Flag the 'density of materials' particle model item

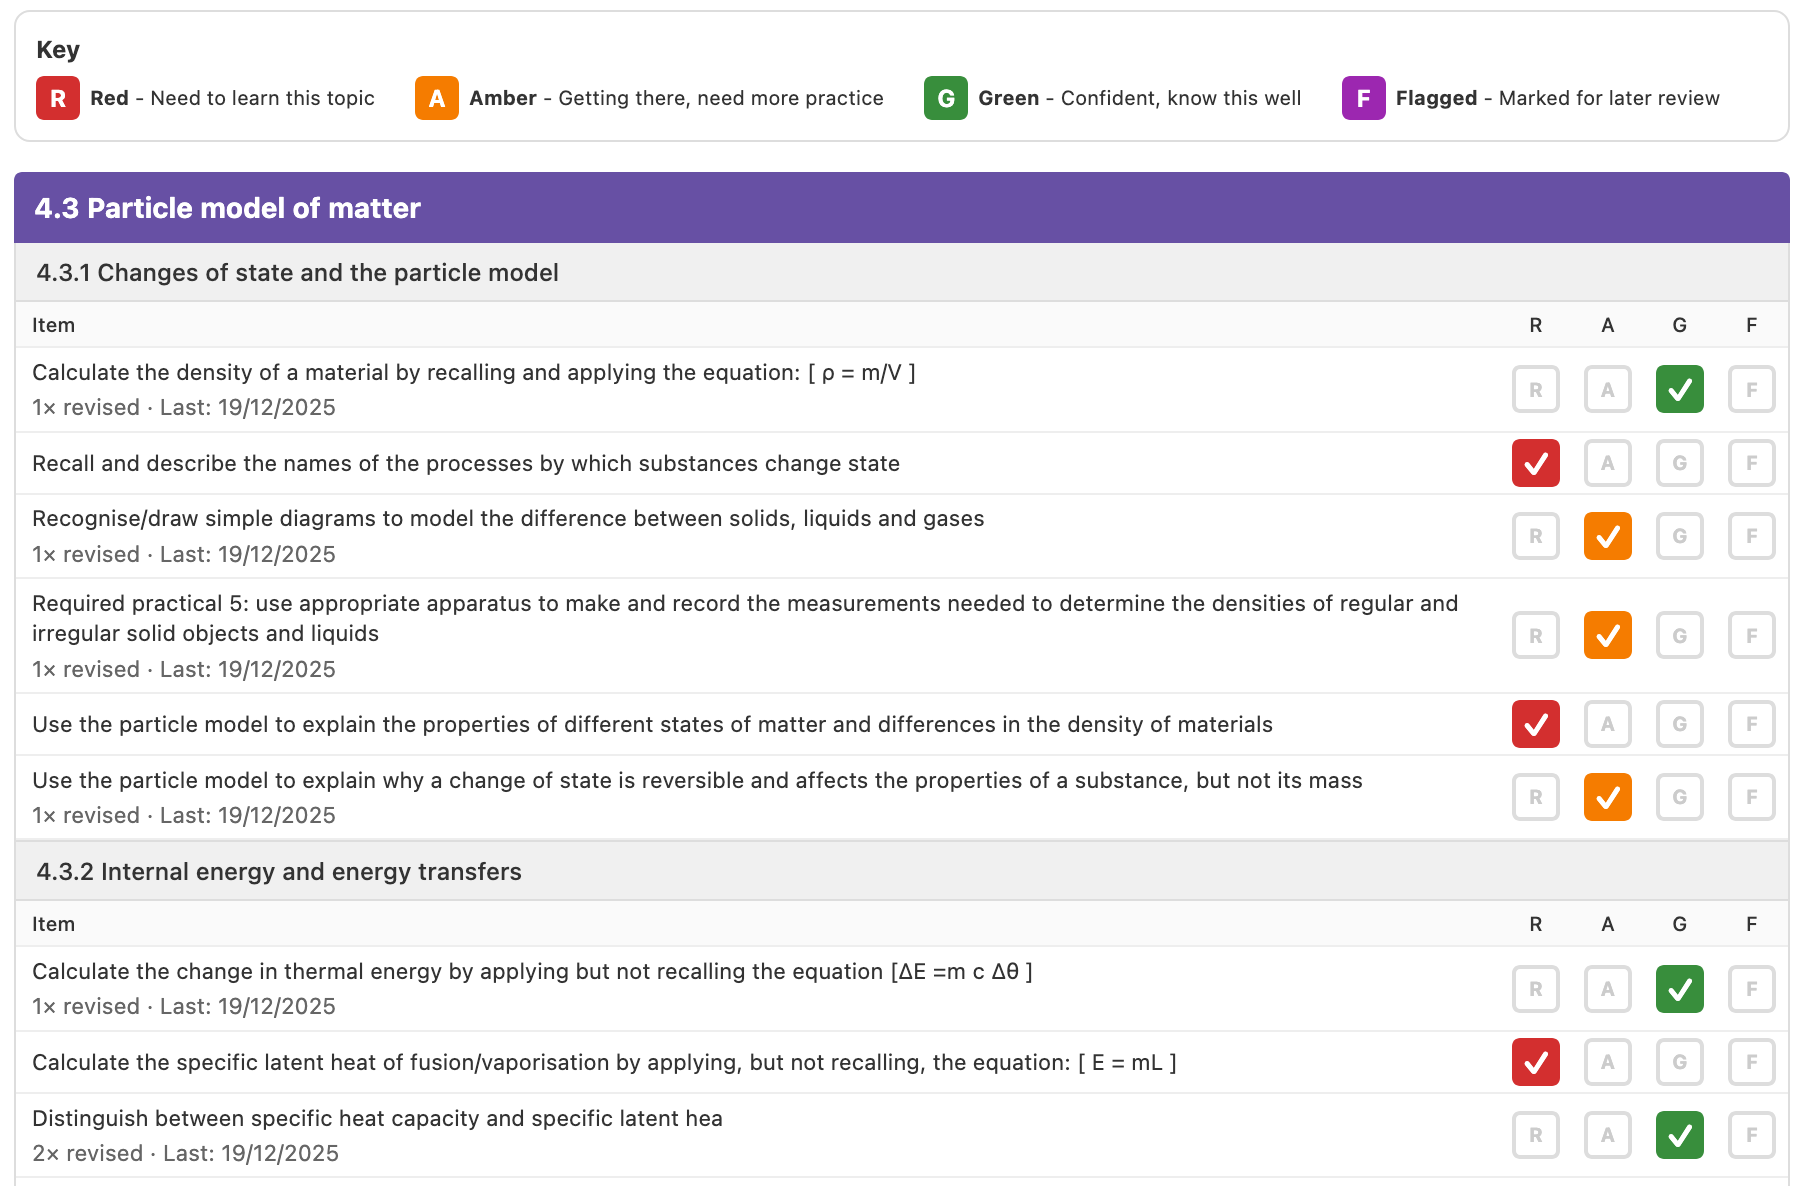point(1751,724)
